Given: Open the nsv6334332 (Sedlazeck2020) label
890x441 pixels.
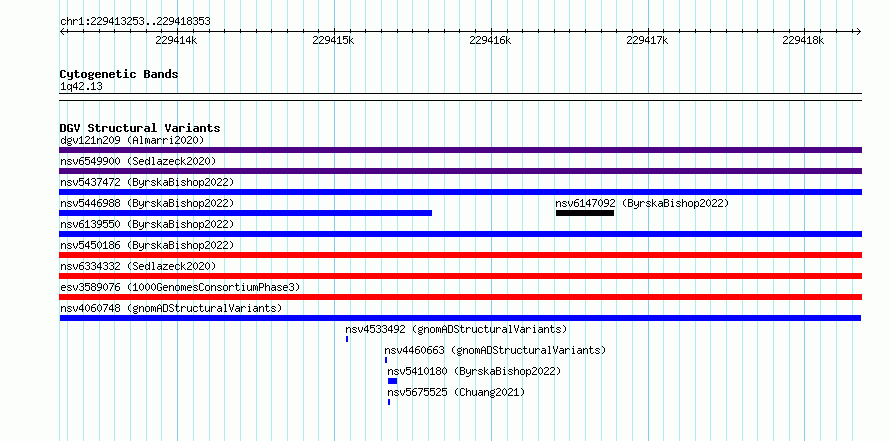Looking at the screenshot, I should [x=138, y=266].
